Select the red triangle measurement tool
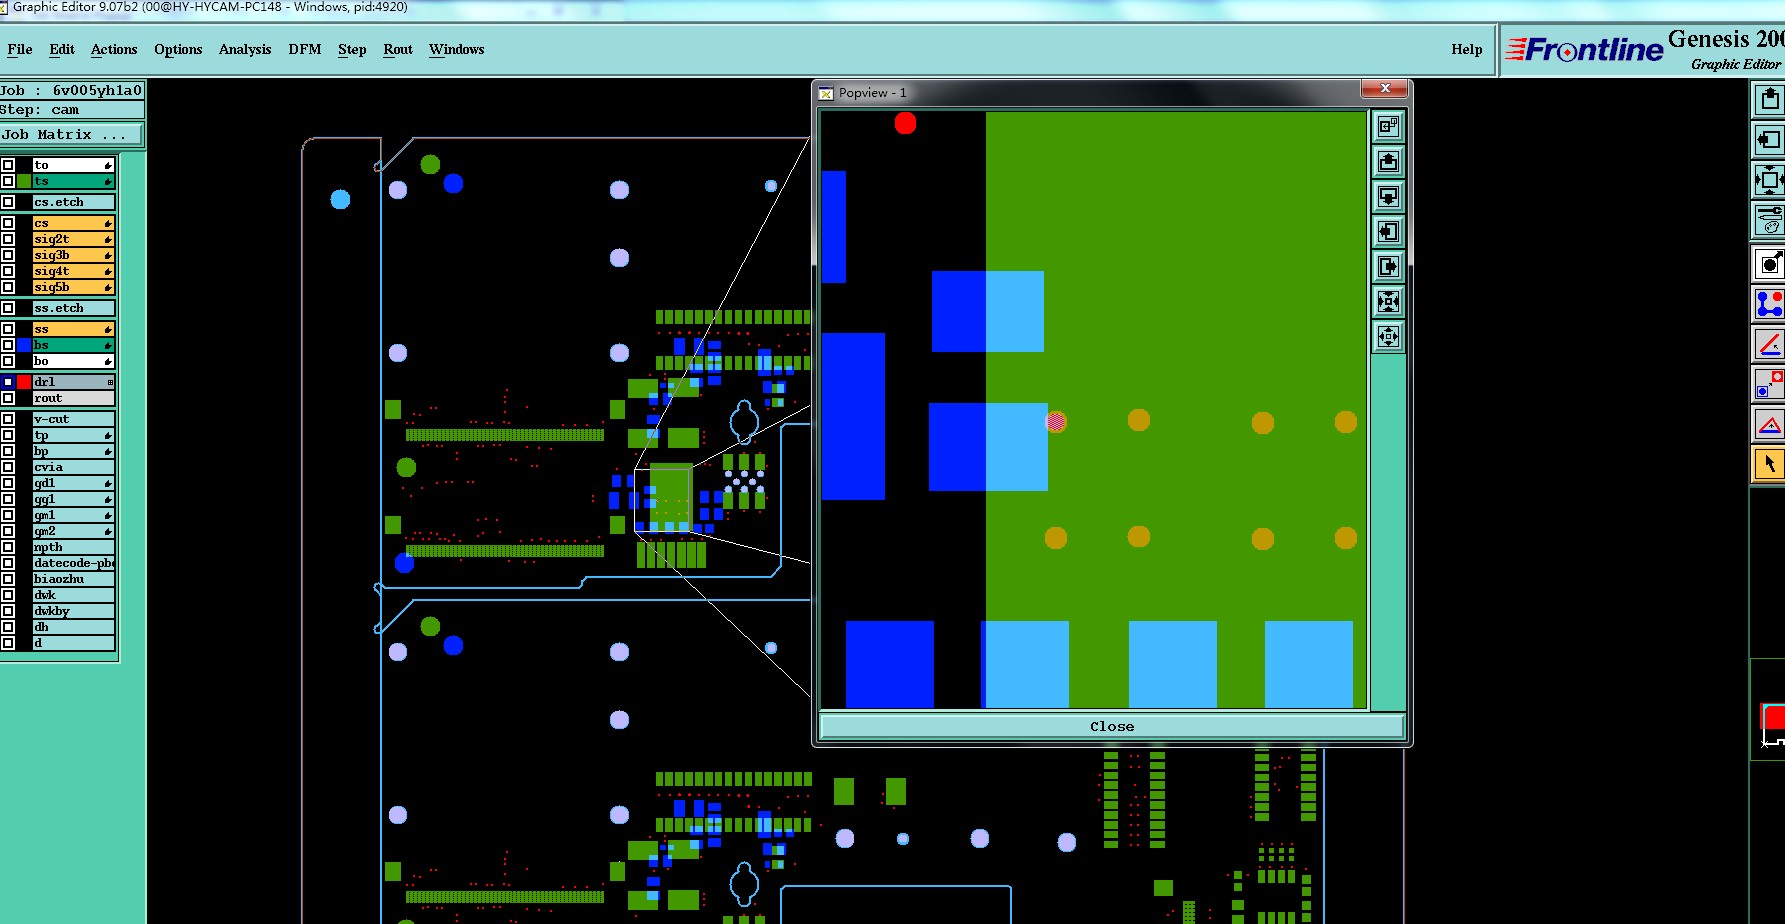The image size is (1785, 924). tap(1769, 424)
